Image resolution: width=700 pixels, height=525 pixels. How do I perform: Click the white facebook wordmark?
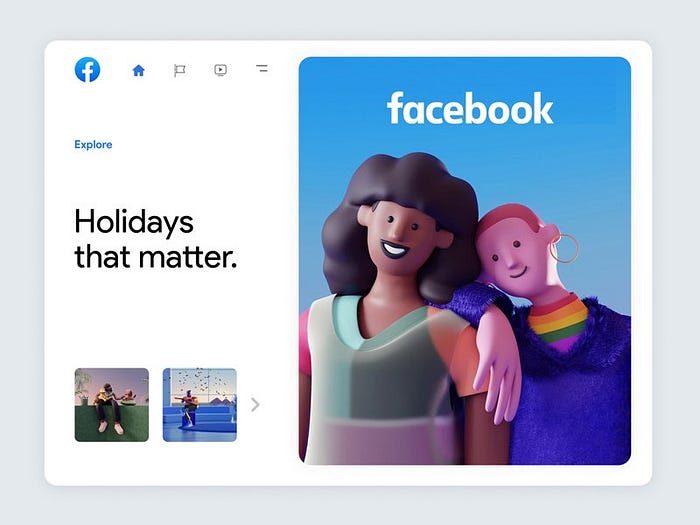tap(470, 108)
